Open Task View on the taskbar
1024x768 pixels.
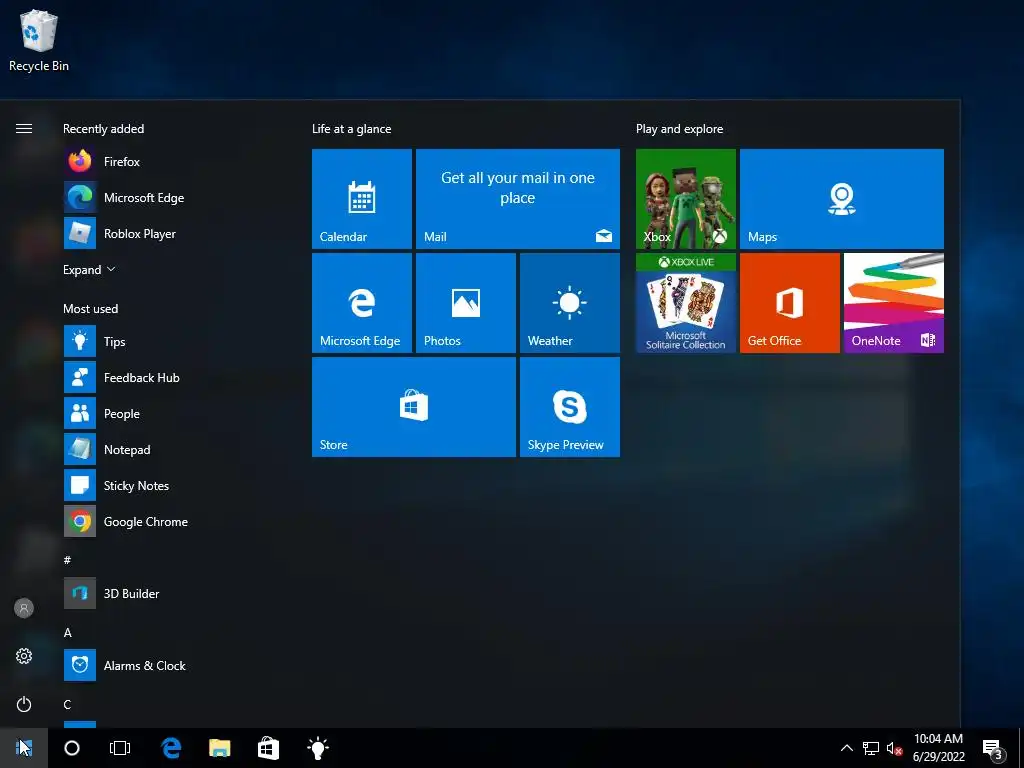point(120,748)
